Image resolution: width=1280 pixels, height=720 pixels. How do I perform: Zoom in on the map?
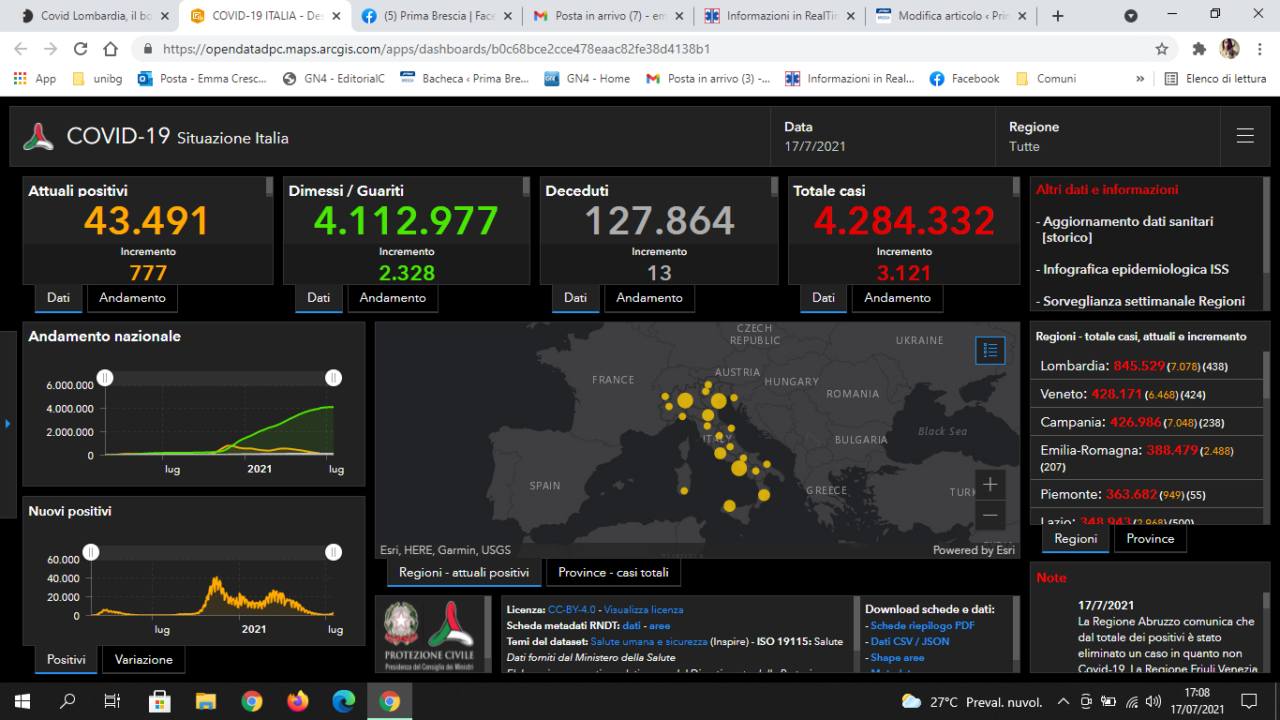(x=990, y=485)
